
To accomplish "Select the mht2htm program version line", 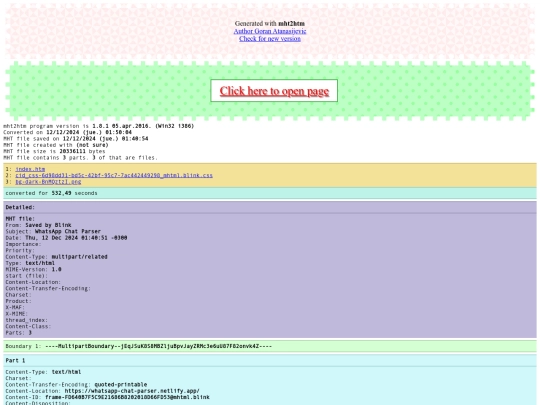I will [x=98, y=126].
